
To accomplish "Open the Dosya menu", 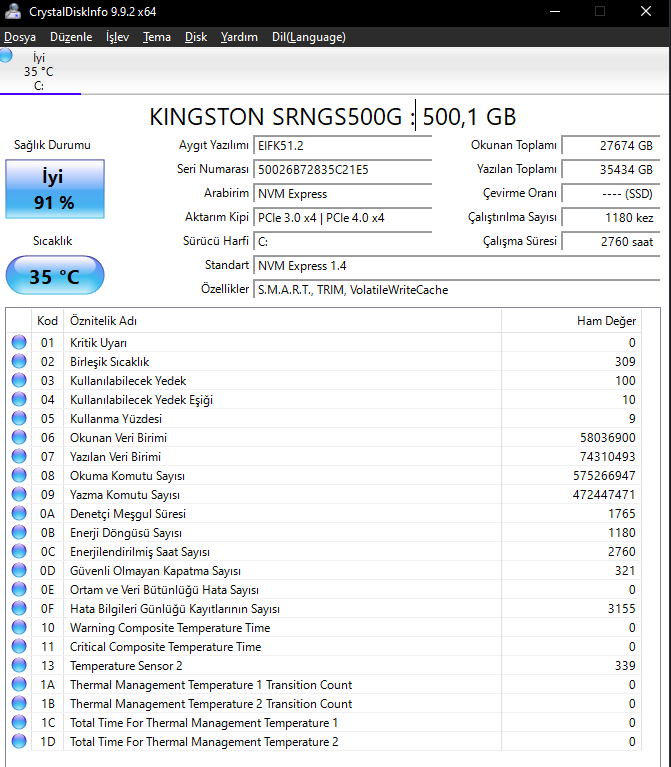I will pos(20,37).
